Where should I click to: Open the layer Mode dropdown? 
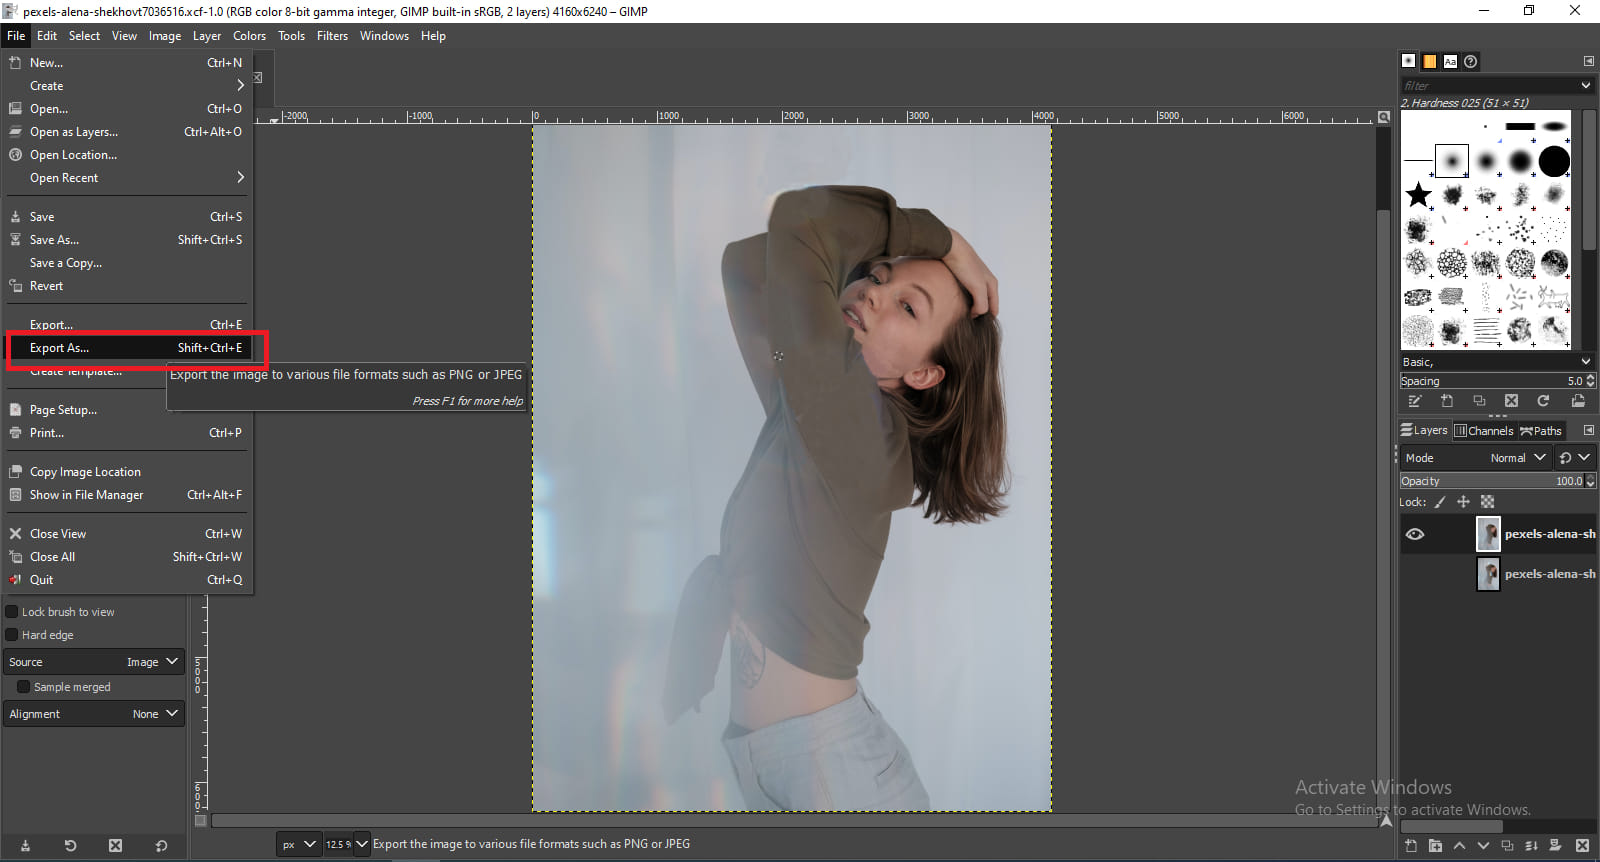click(1475, 458)
